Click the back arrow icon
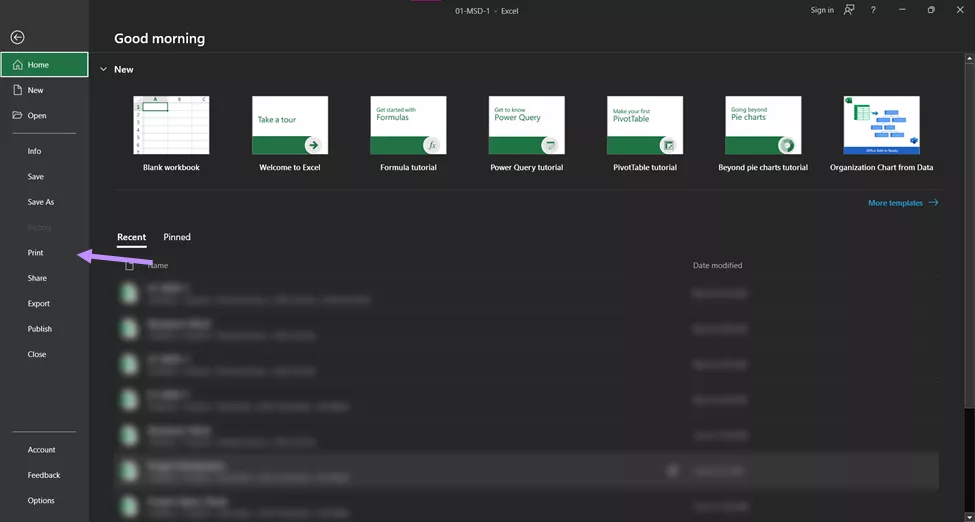The width and height of the screenshot is (975, 522). coord(17,37)
